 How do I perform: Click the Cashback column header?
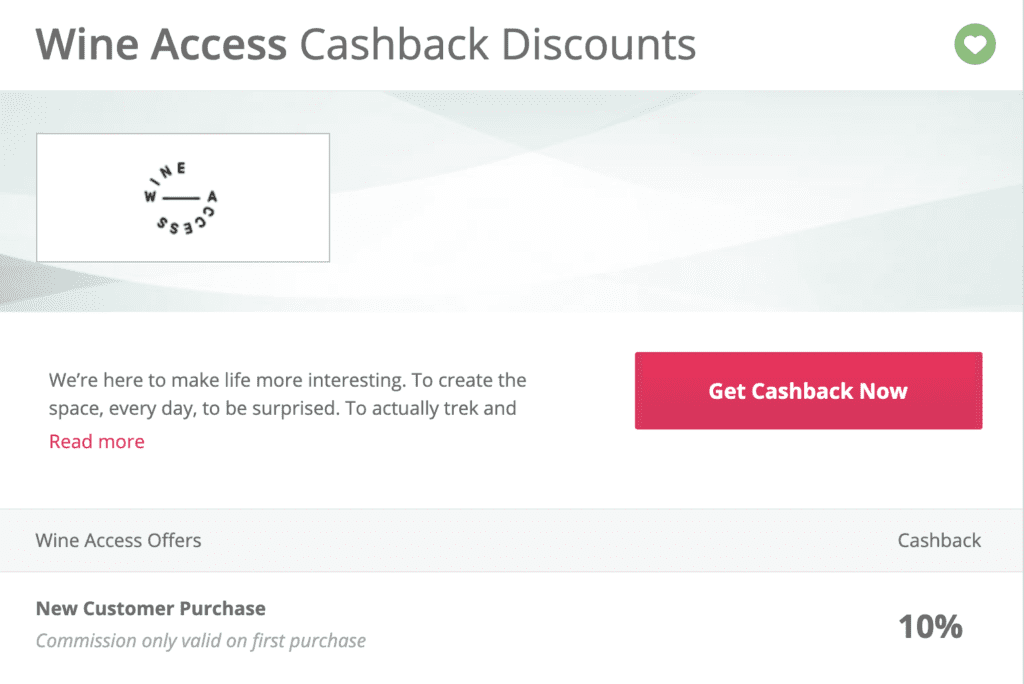tap(939, 540)
